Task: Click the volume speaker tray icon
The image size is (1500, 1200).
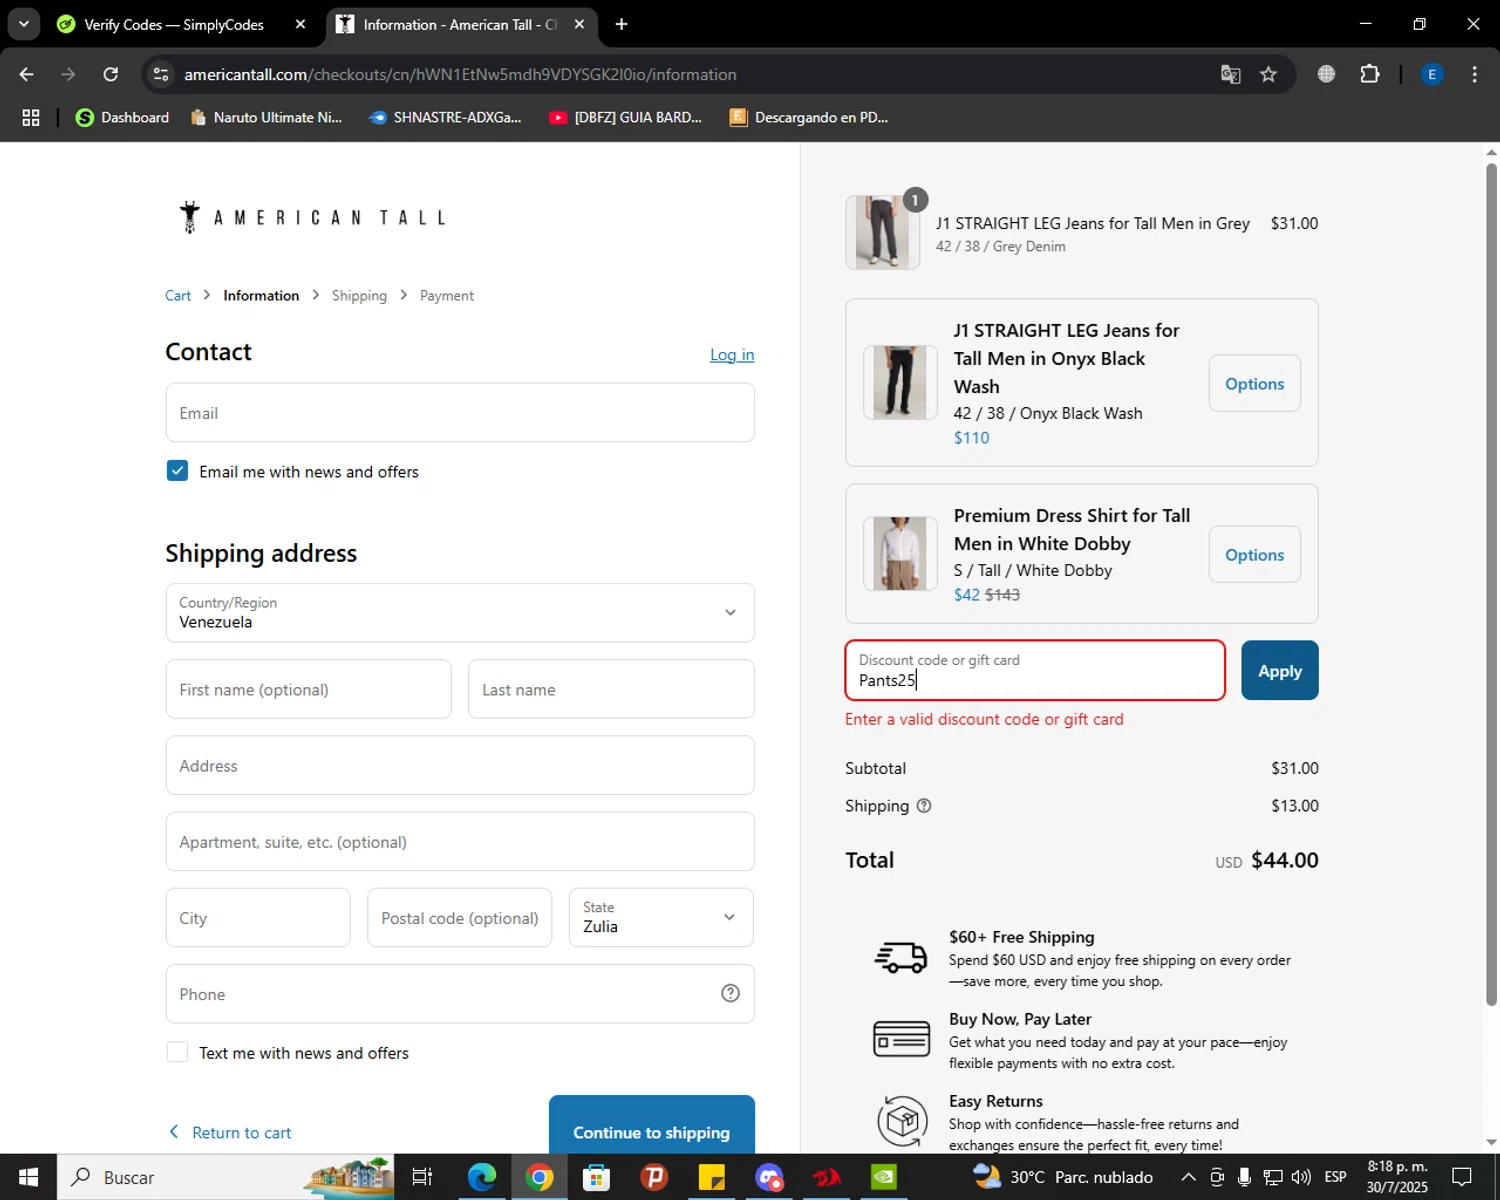Action: (1301, 1177)
